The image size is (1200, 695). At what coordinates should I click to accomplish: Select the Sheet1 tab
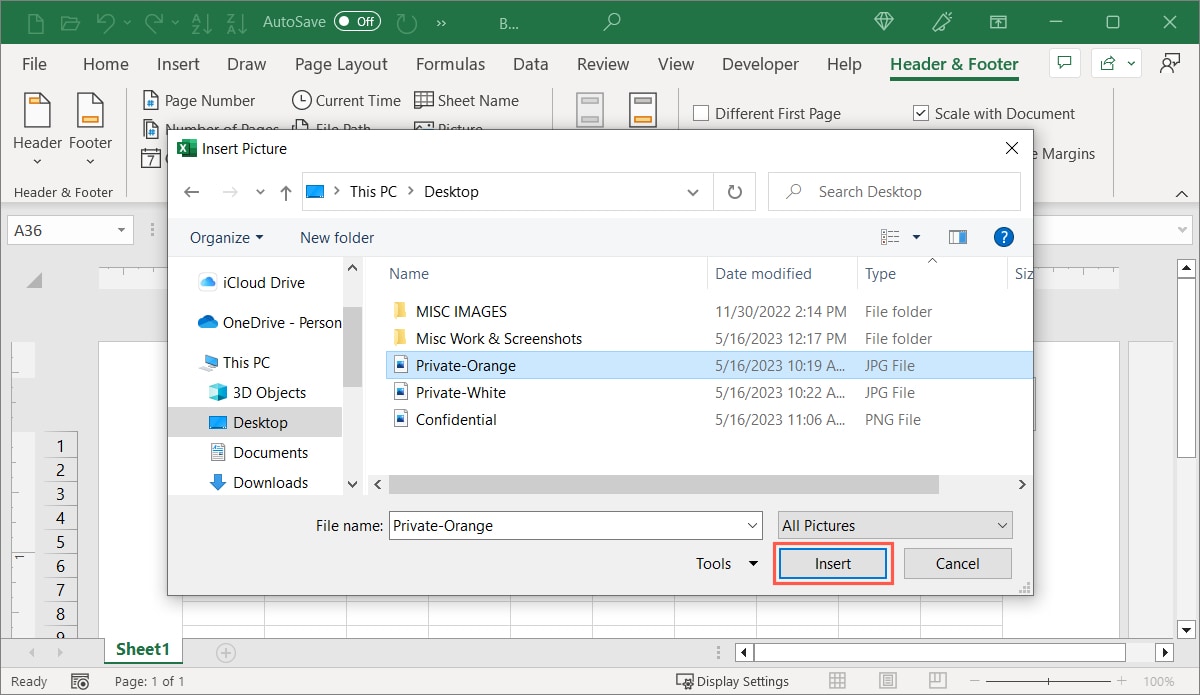click(142, 649)
